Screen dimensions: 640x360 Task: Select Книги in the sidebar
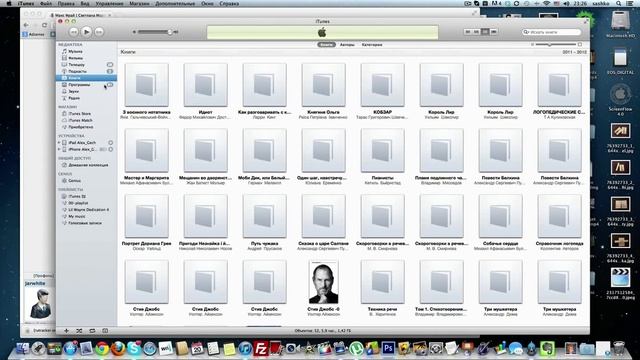(86, 78)
